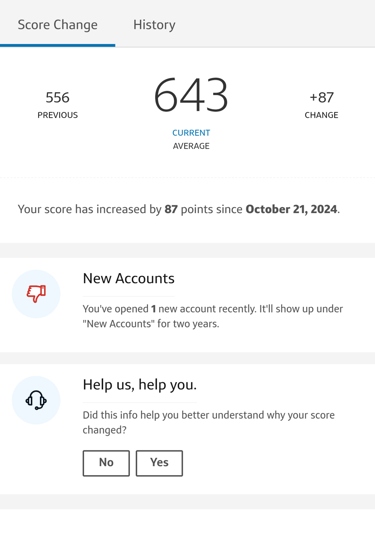This screenshot has height=557, width=375.
Task: Click the New Accounts description text
Action: (213, 316)
